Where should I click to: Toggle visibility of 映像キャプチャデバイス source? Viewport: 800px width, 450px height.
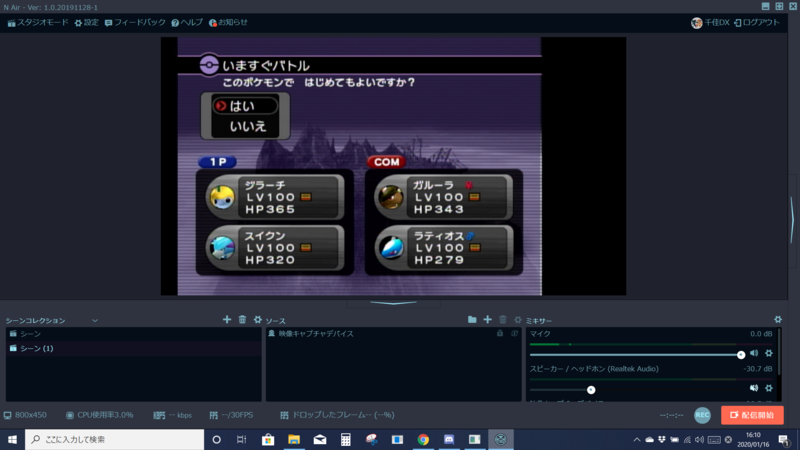coord(514,334)
